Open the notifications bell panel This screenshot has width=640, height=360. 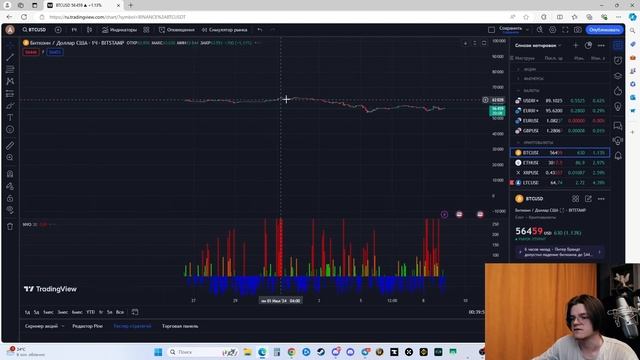tap(618, 156)
